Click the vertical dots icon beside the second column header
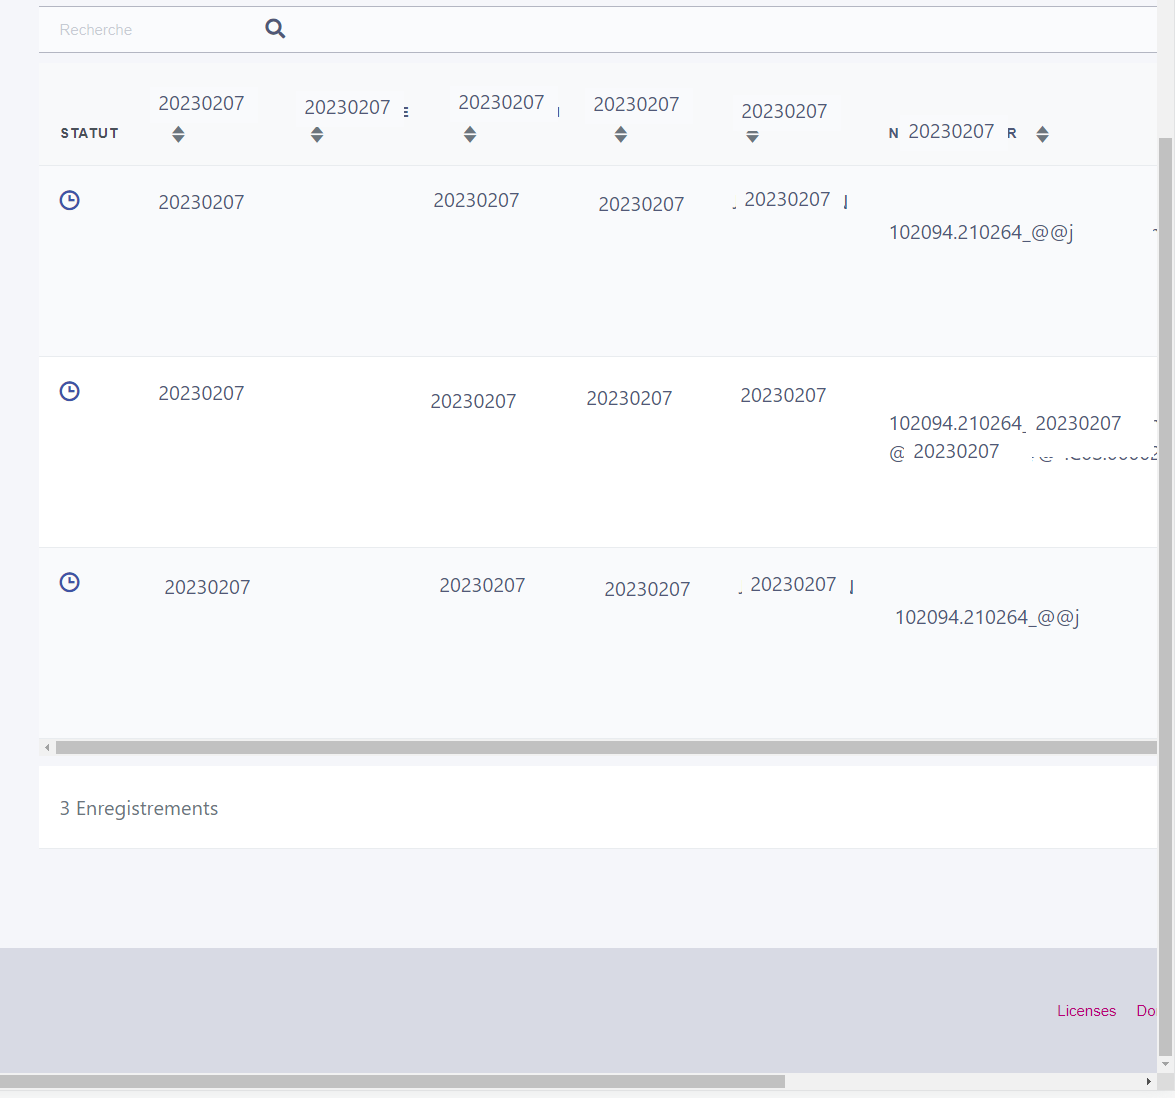The width and height of the screenshot is (1175, 1098). click(406, 111)
